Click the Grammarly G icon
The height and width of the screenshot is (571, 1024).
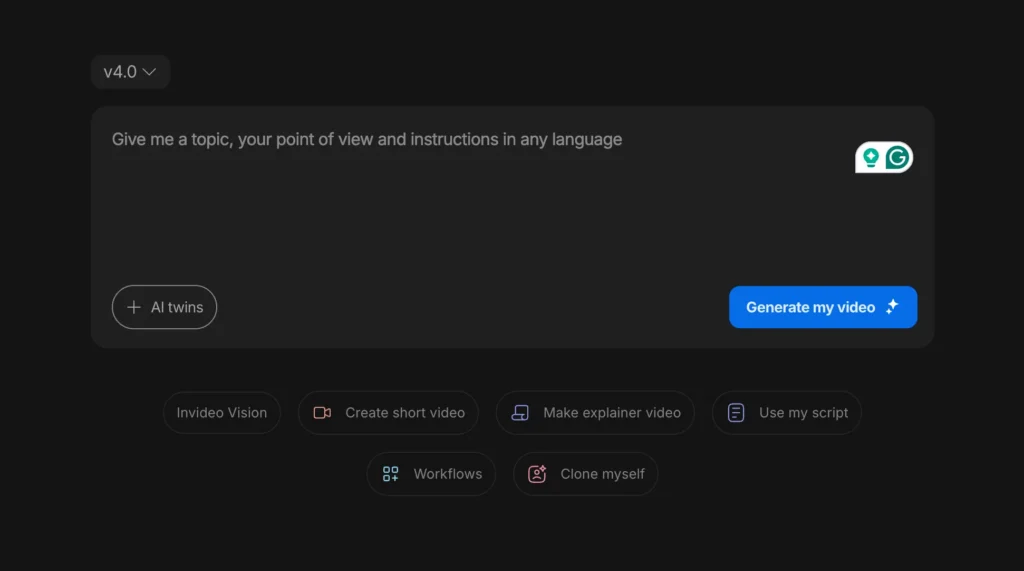[898, 157]
